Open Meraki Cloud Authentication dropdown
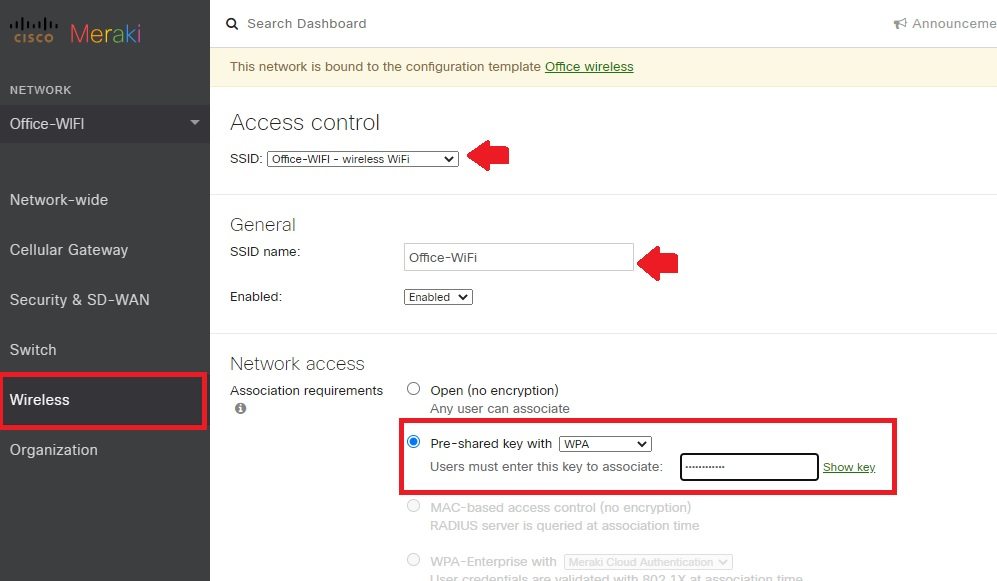997x581 pixels. [x=648, y=562]
